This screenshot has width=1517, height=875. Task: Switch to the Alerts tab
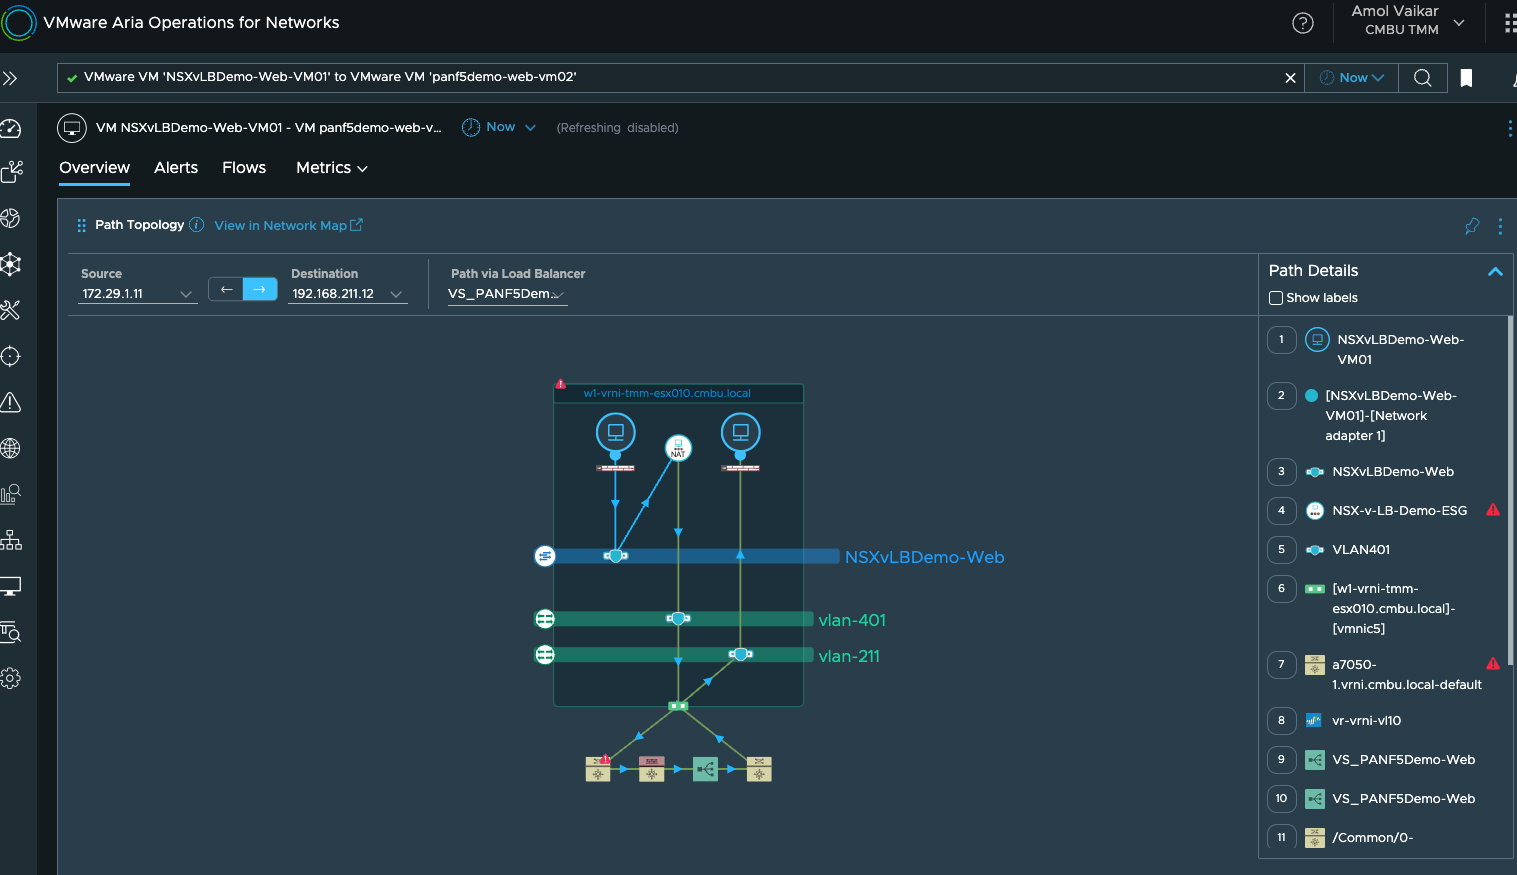pyautogui.click(x=176, y=168)
